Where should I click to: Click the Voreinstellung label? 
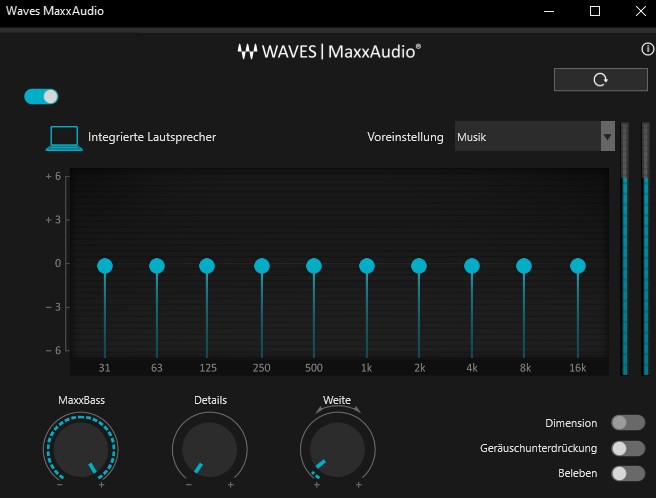coord(405,137)
